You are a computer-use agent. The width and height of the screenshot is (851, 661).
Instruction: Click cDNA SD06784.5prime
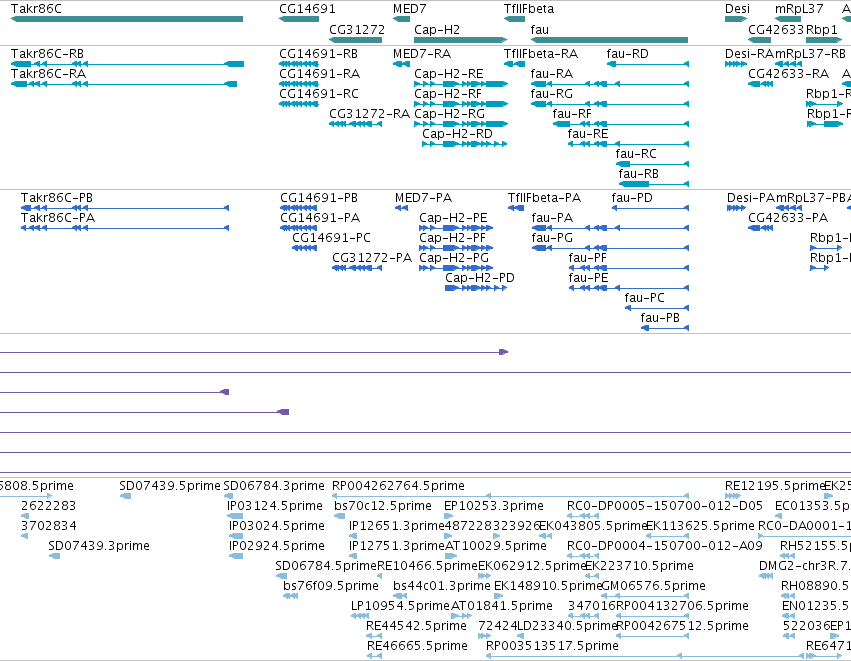326,566
